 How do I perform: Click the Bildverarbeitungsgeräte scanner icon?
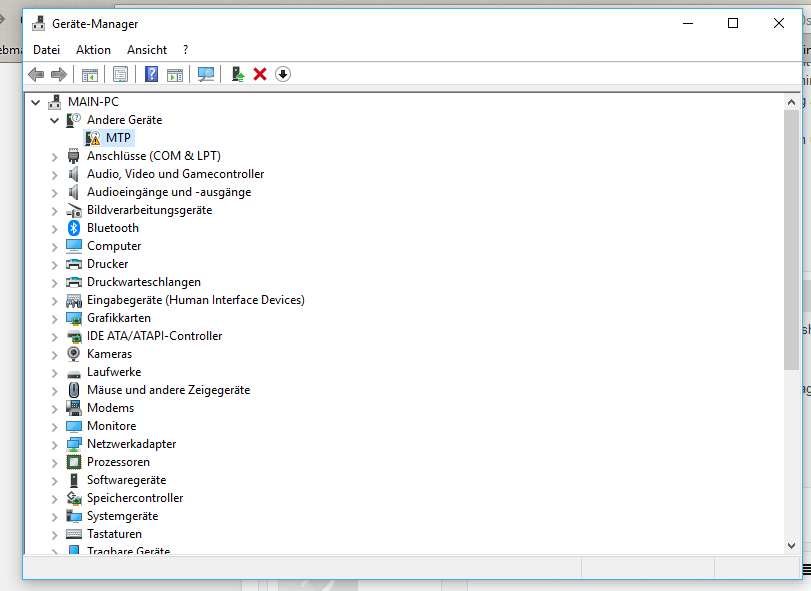tap(74, 210)
